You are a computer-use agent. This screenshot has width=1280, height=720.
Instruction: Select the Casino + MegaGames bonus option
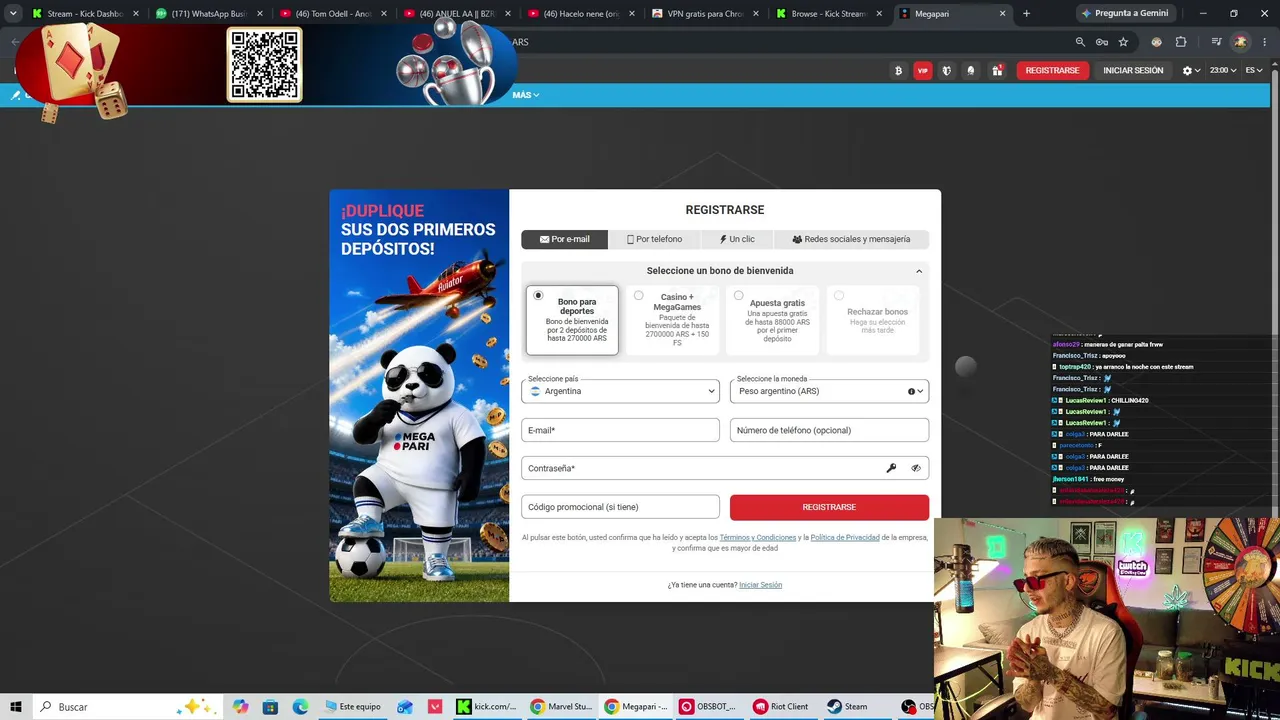[x=638, y=296]
